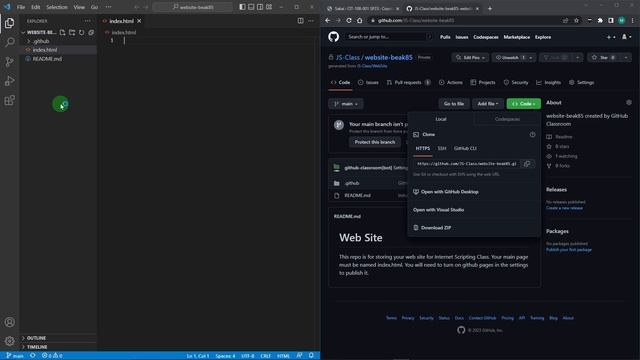
Task: Click the VS Code command center search box
Action: (193, 7)
